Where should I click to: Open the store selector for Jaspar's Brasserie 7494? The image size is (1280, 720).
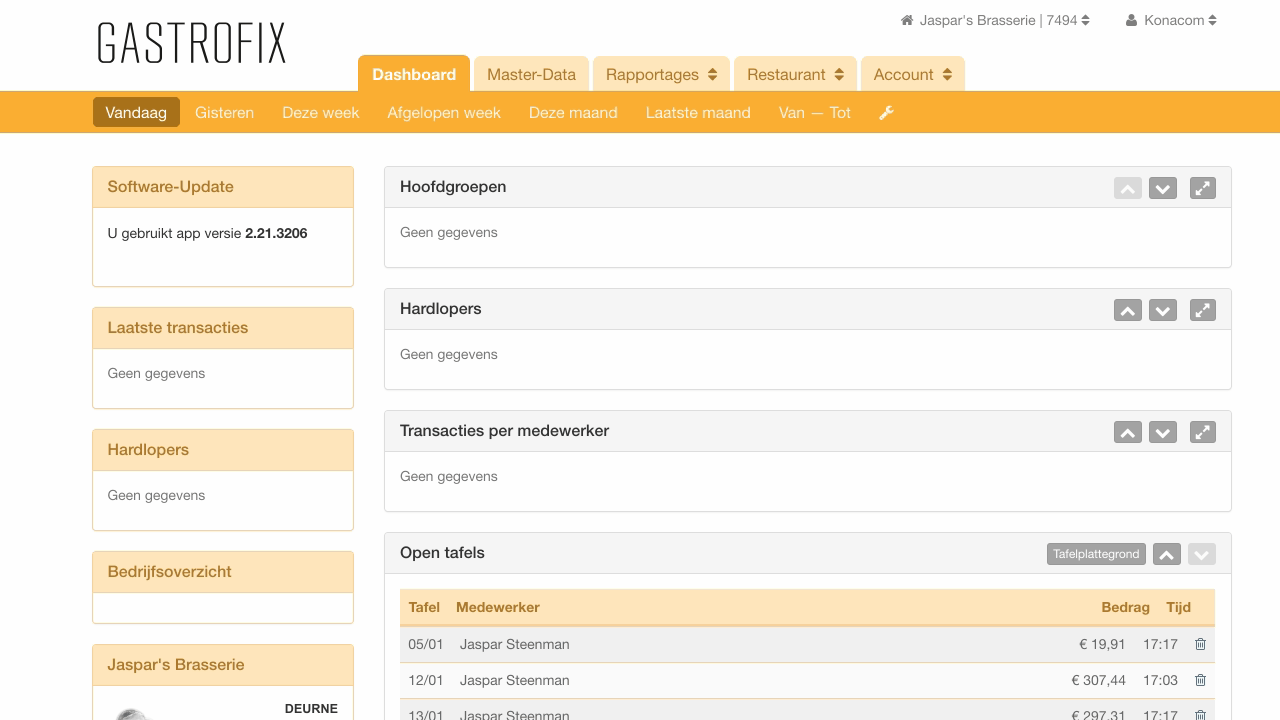click(994, 19)
